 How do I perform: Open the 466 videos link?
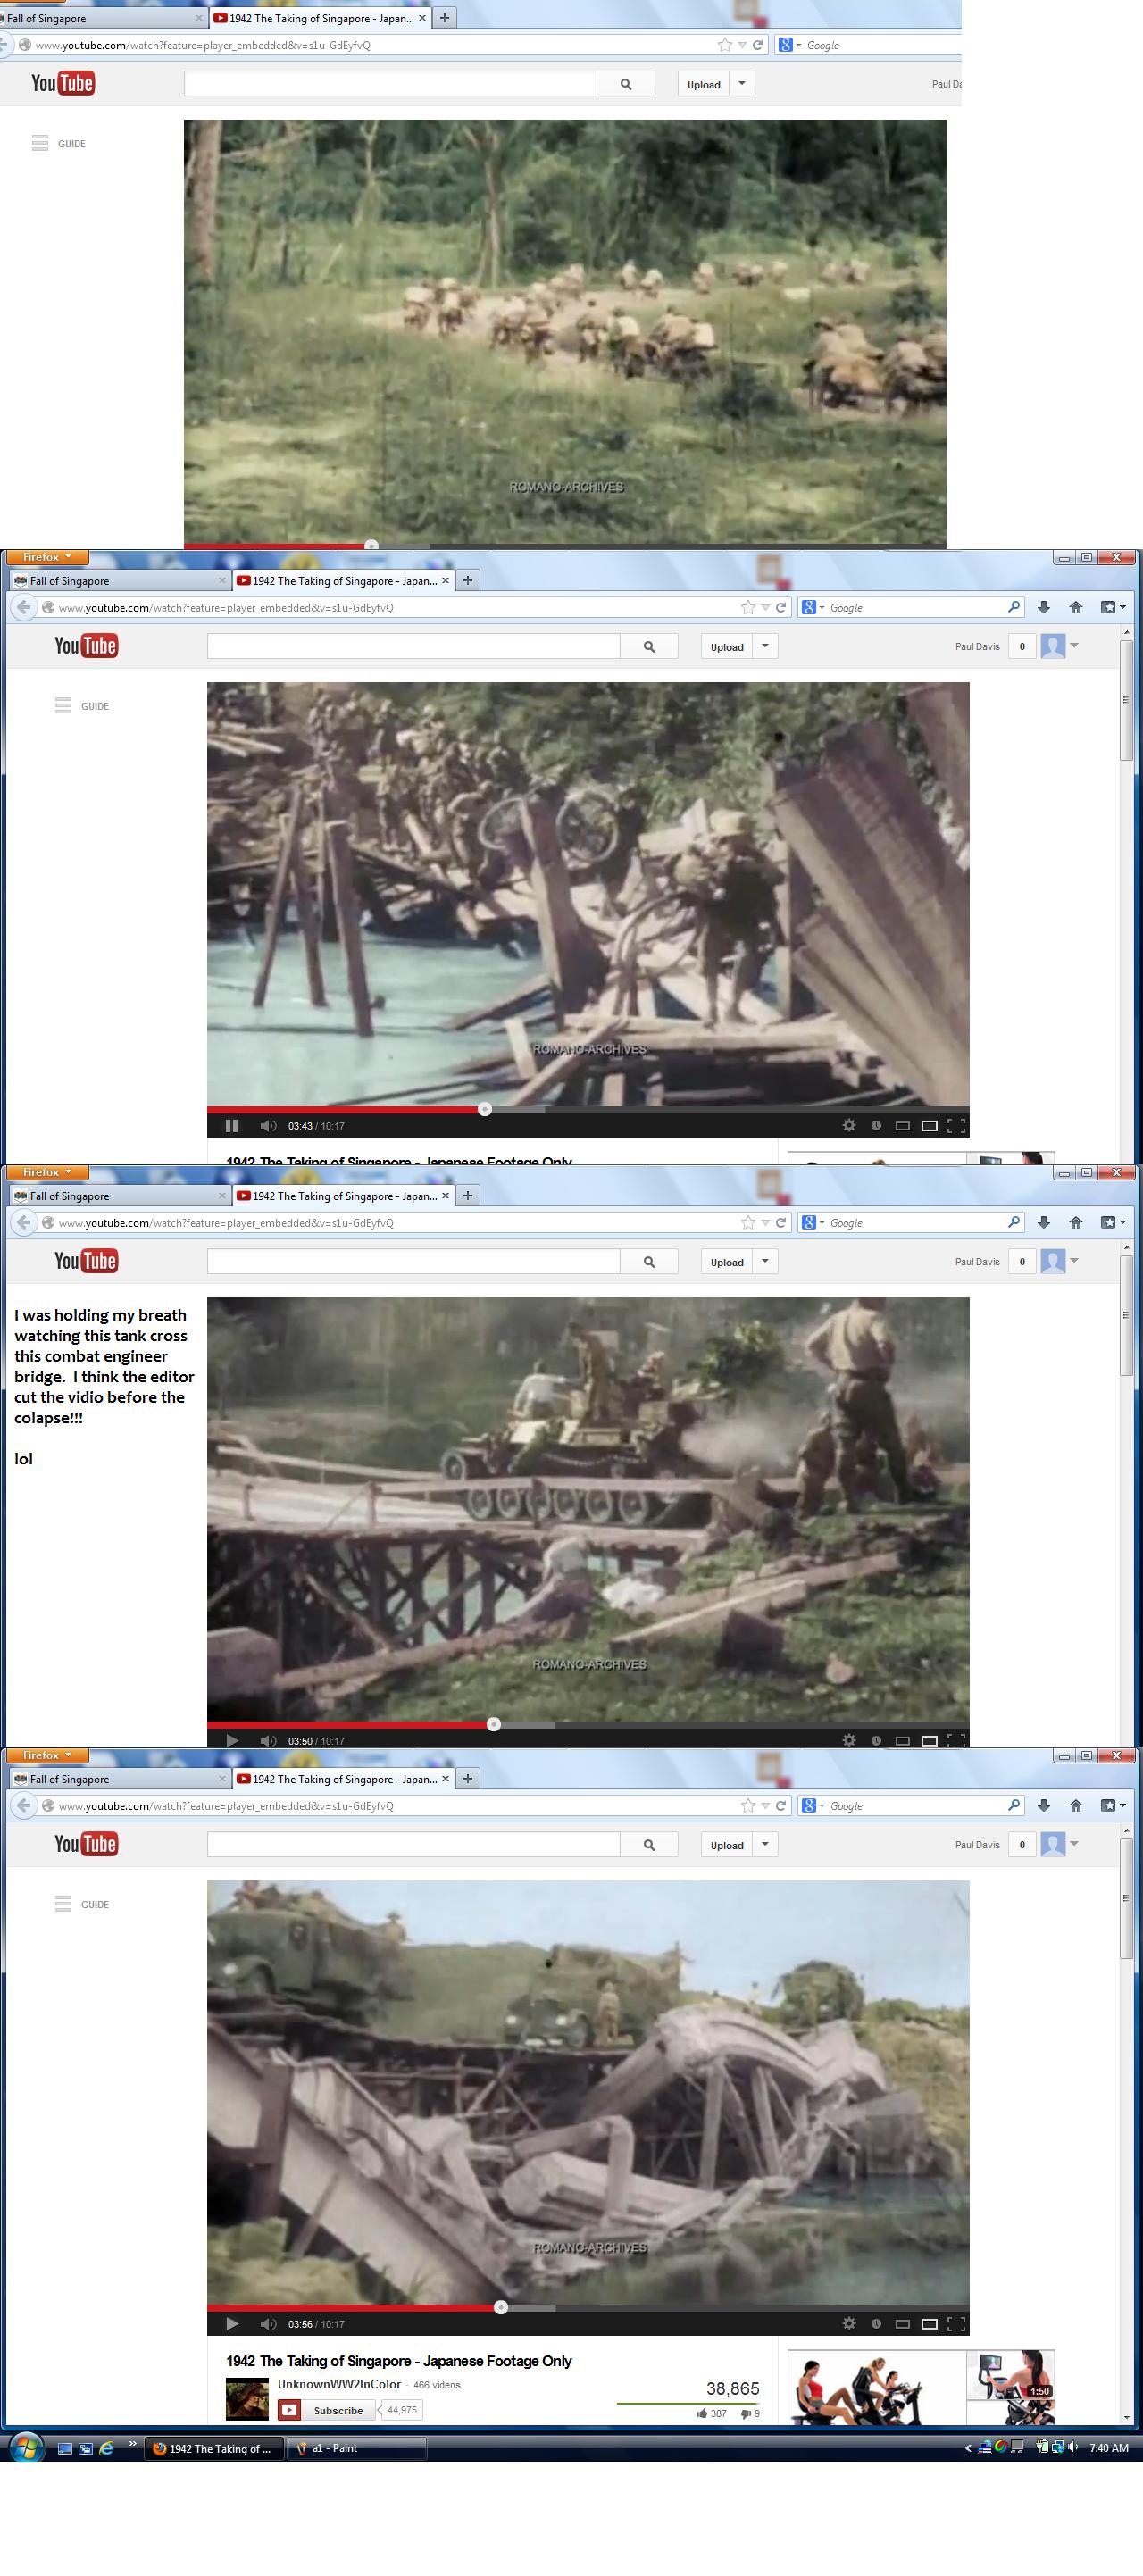[437, 2385]
